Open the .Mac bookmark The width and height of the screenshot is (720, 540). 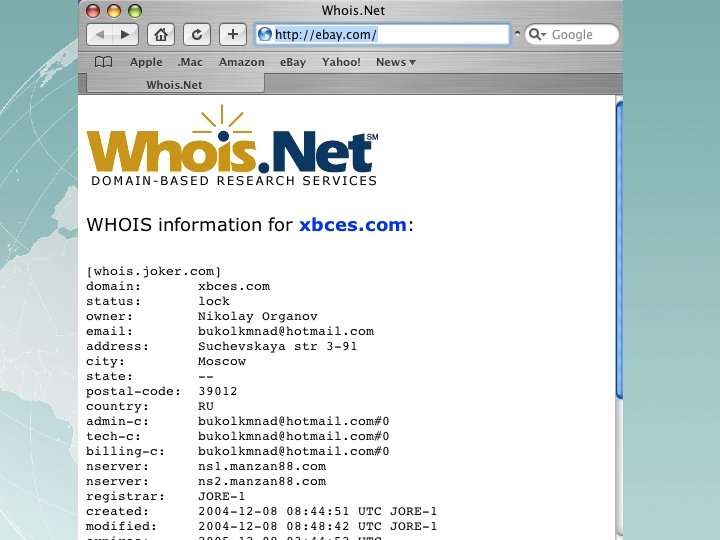[x=190, y=62]
